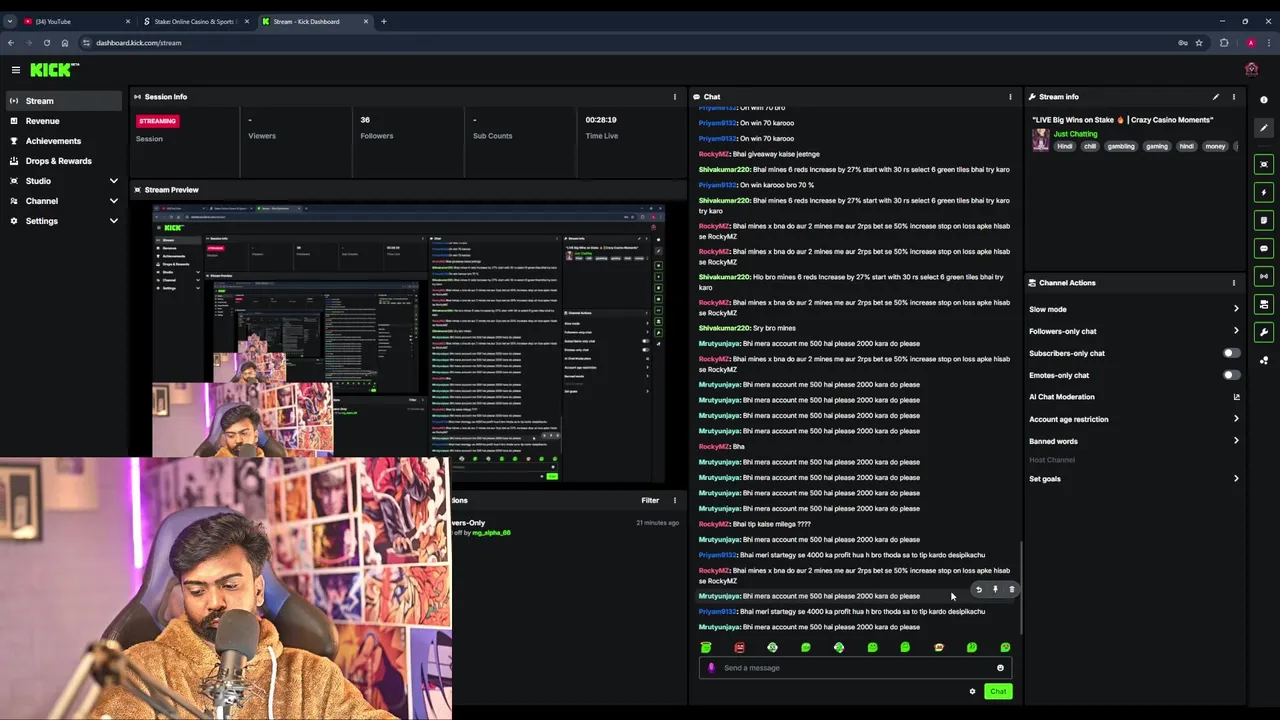Open Banned words options chevron
The image size is (1280, 720).
pos(1236,441)
